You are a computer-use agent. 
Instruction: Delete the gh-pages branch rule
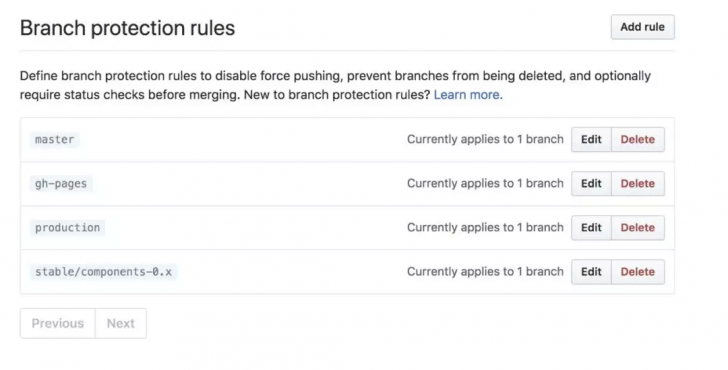coord(638,183)
